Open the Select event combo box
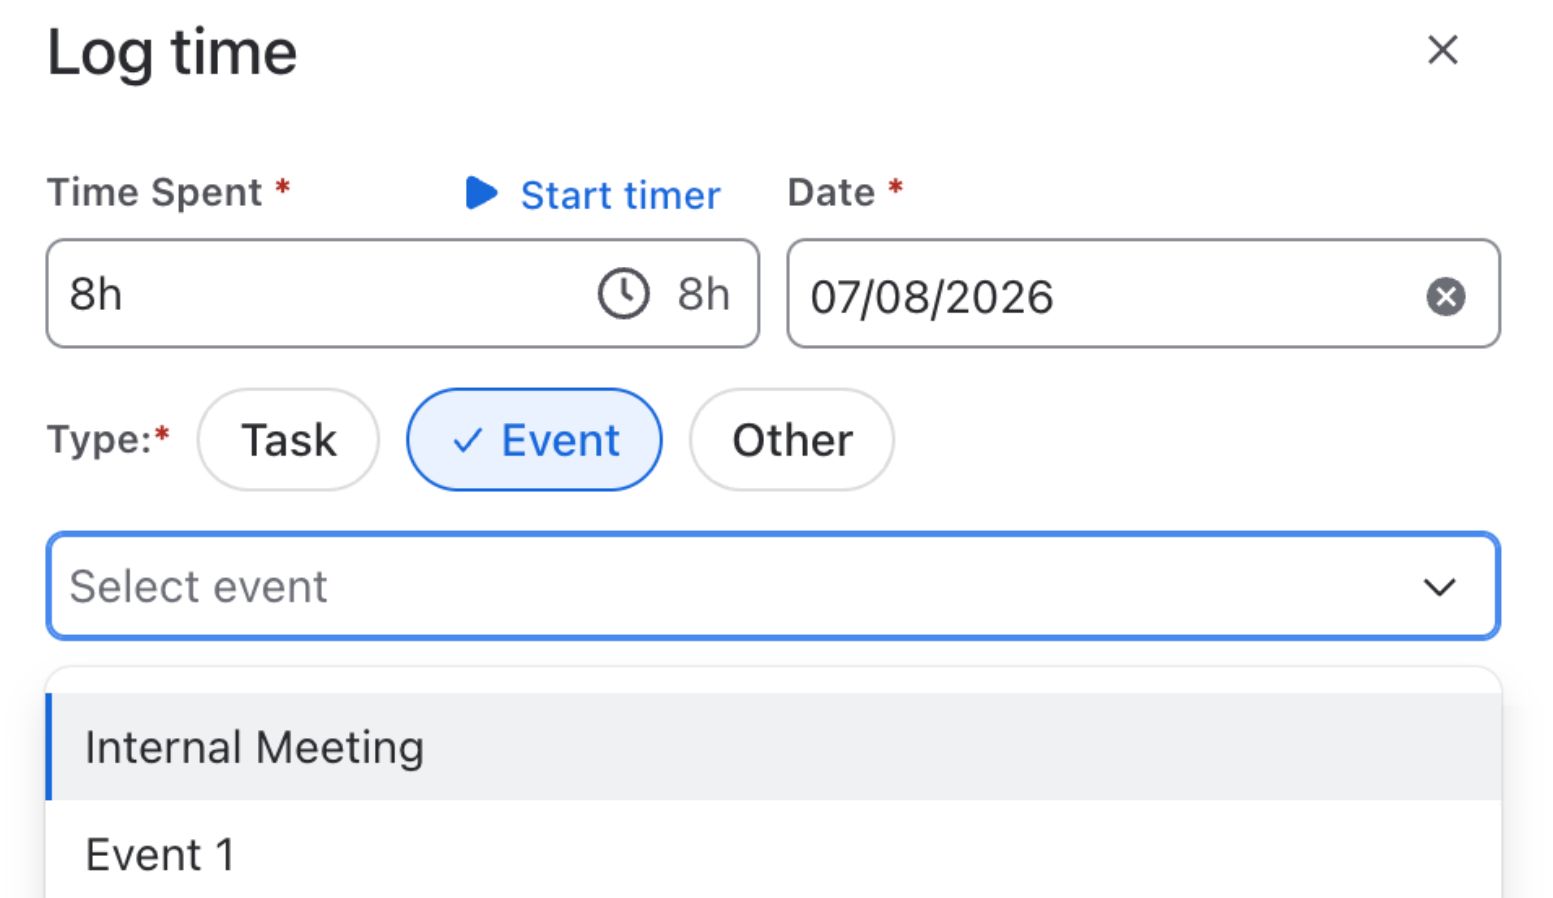1553x898 pixels. [773, 586]
